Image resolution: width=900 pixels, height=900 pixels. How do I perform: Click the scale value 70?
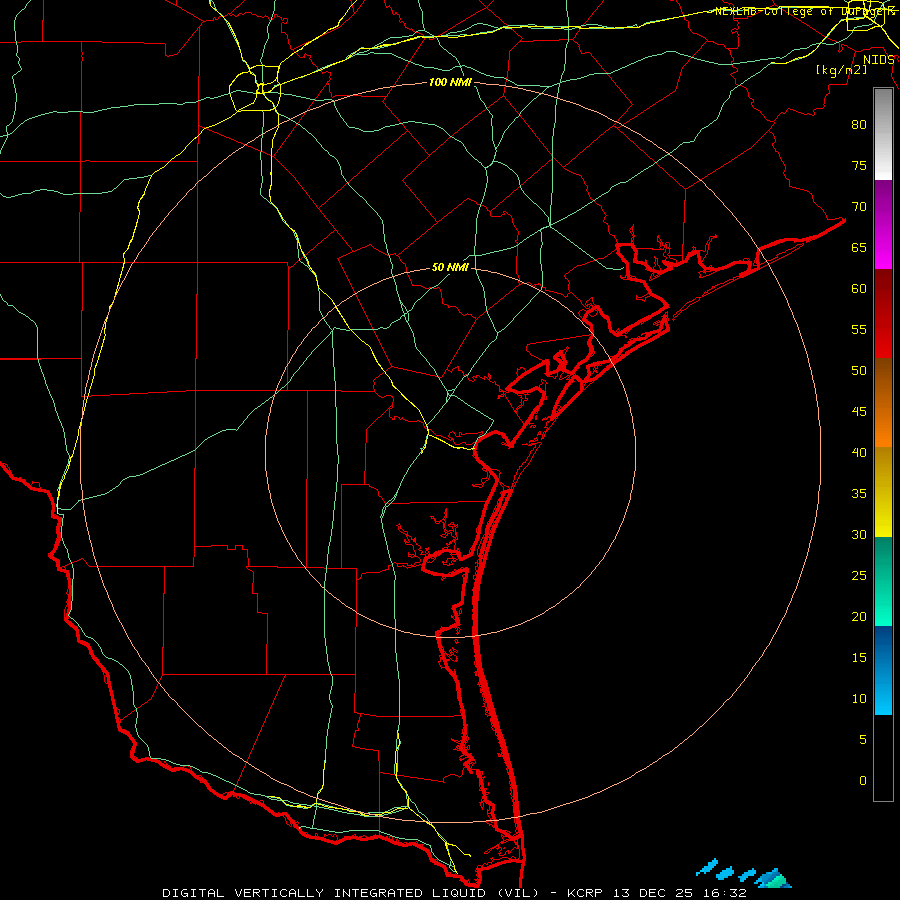859,207
